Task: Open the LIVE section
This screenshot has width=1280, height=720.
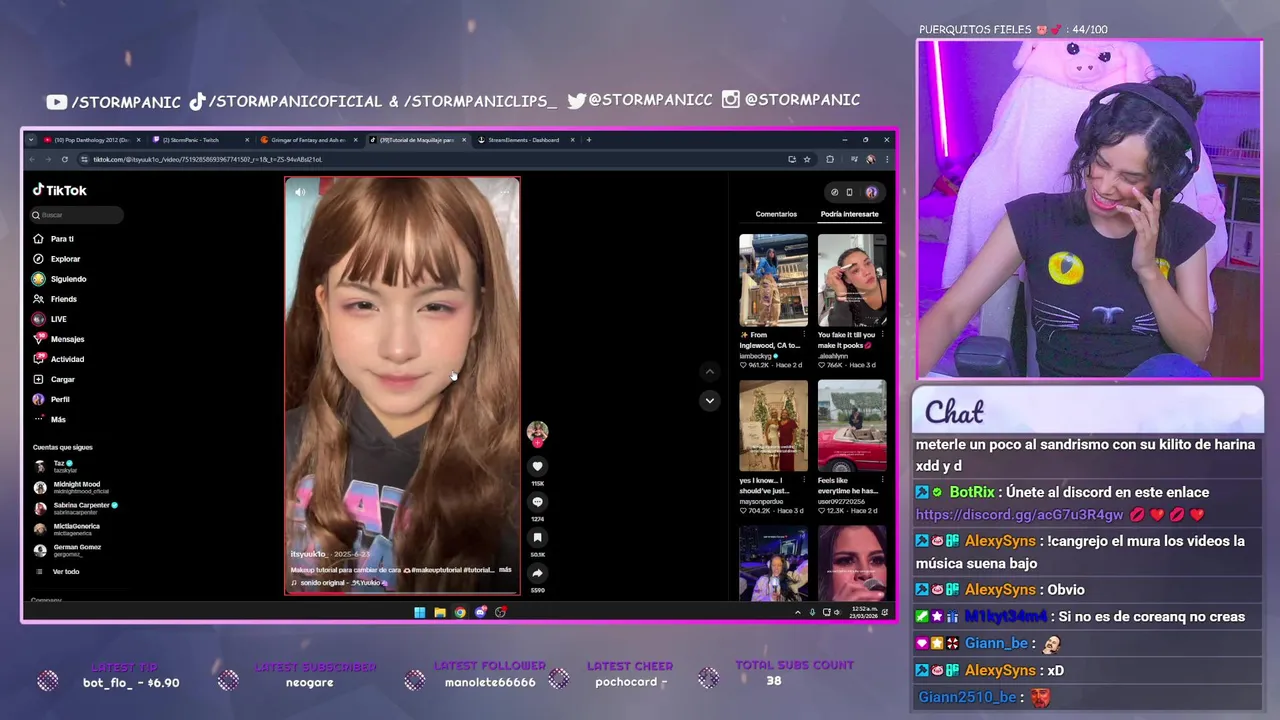Action: pos(50,319)
